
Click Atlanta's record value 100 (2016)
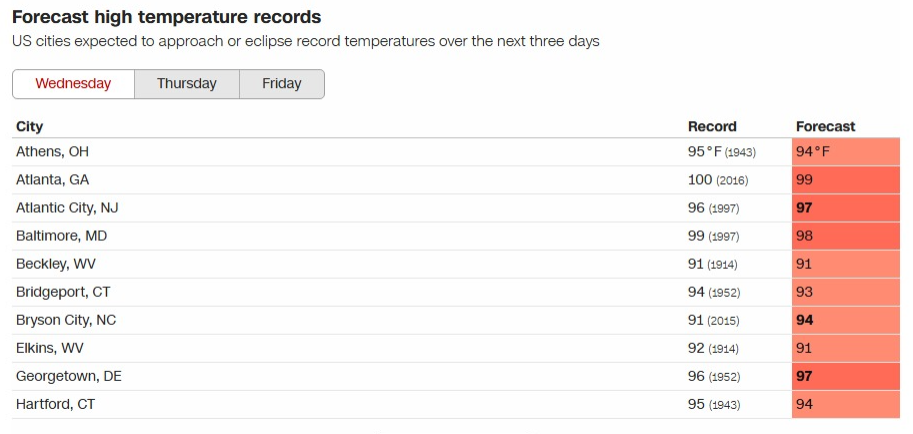(717, 180)
